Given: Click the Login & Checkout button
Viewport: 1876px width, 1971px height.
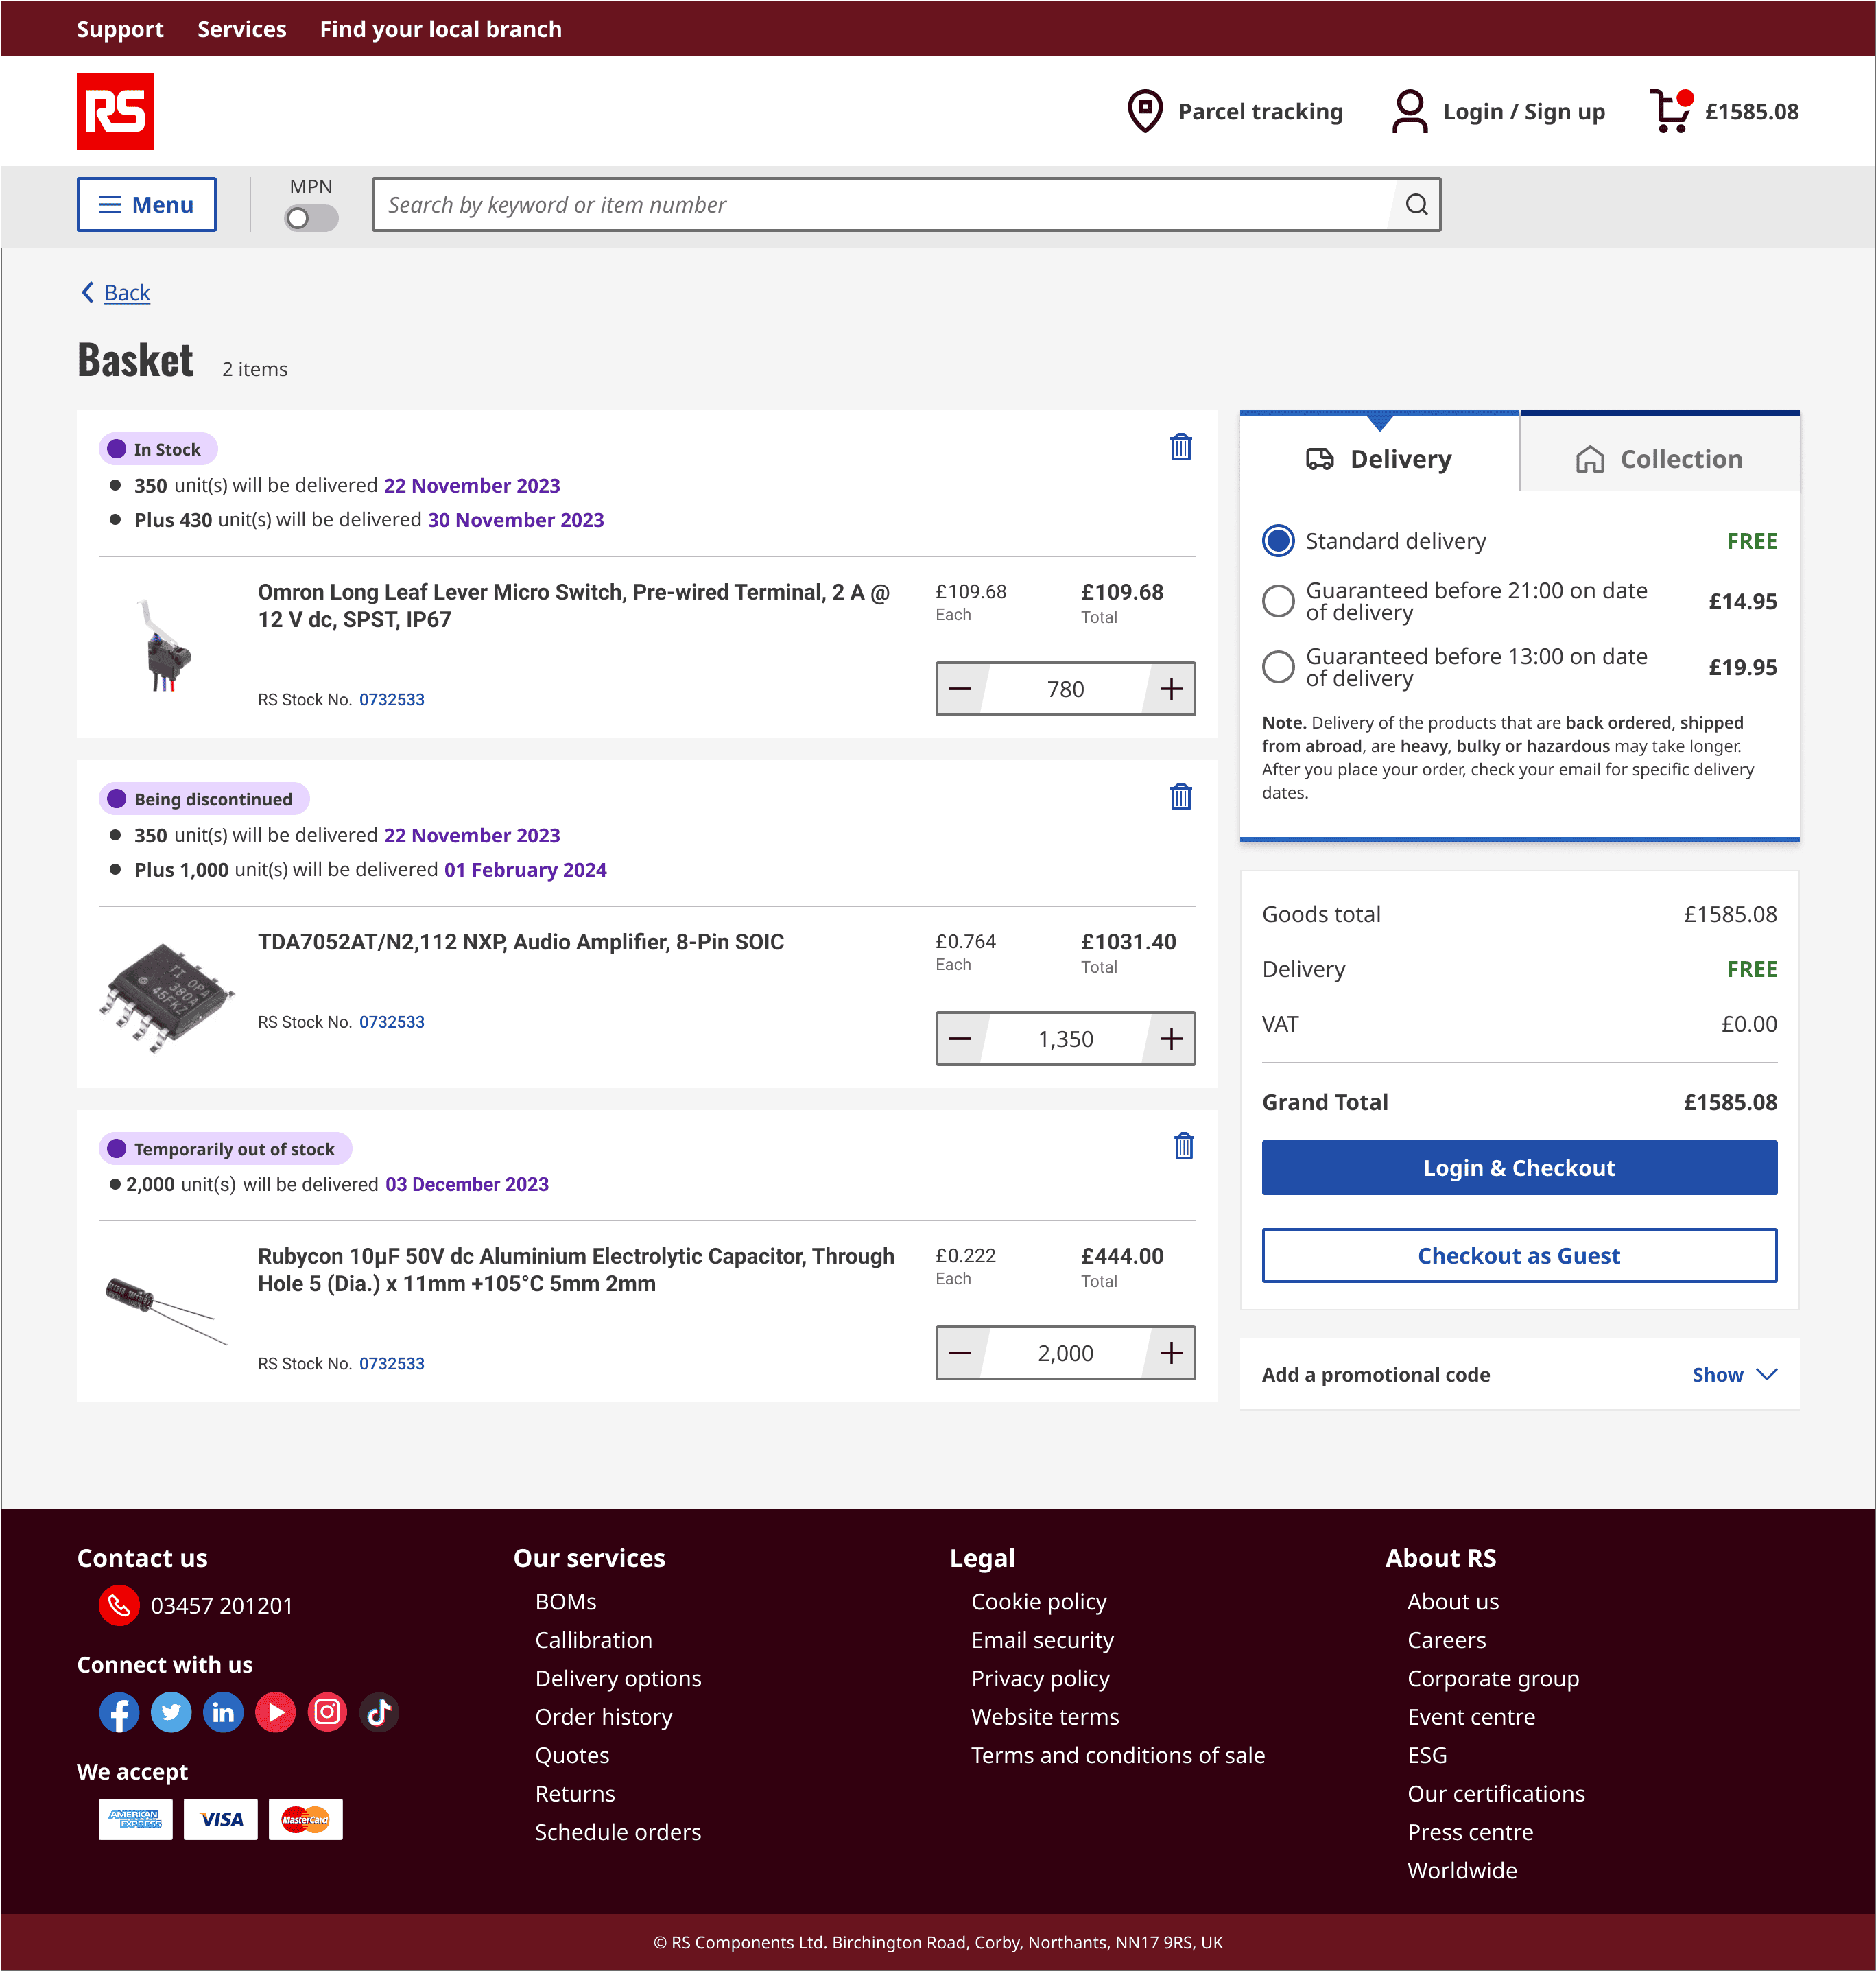Looking at the screenshot, I should click(x=1518, y=1168).
